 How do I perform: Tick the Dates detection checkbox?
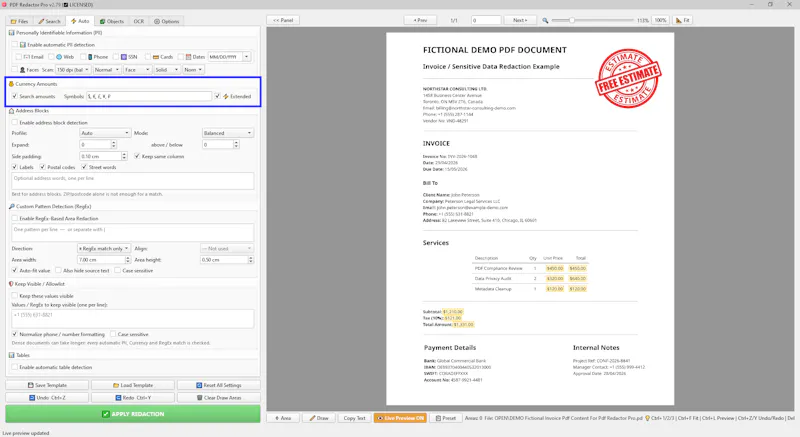point(181,57)
